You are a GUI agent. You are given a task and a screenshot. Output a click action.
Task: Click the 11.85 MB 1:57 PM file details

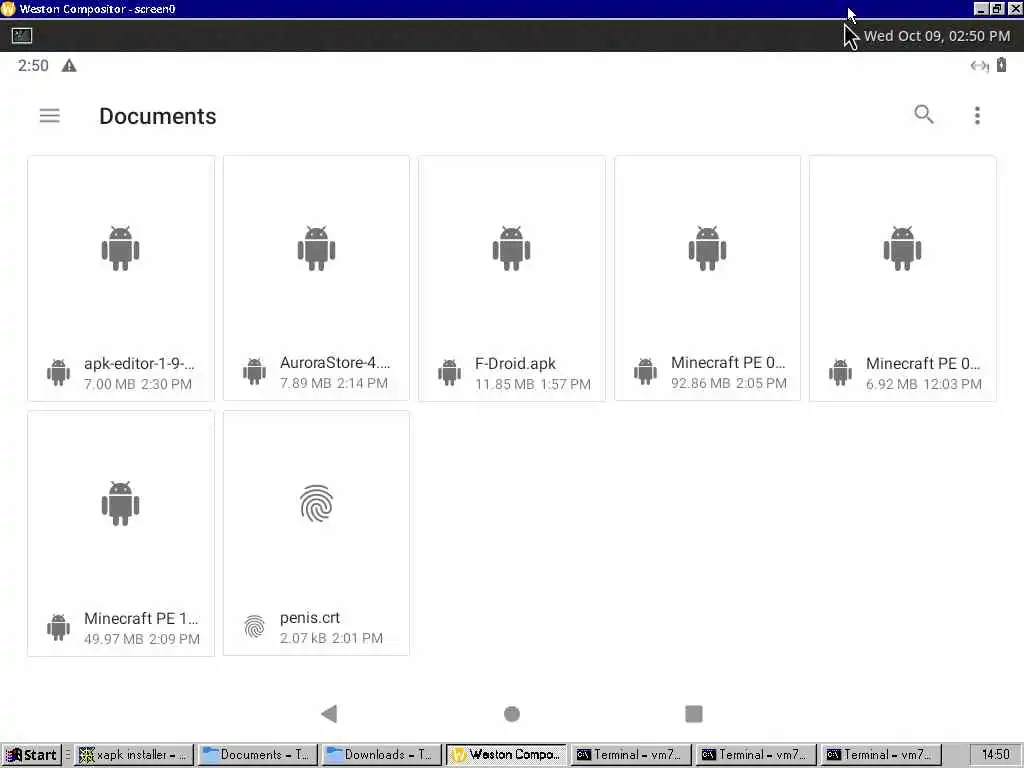coord(533,384)
